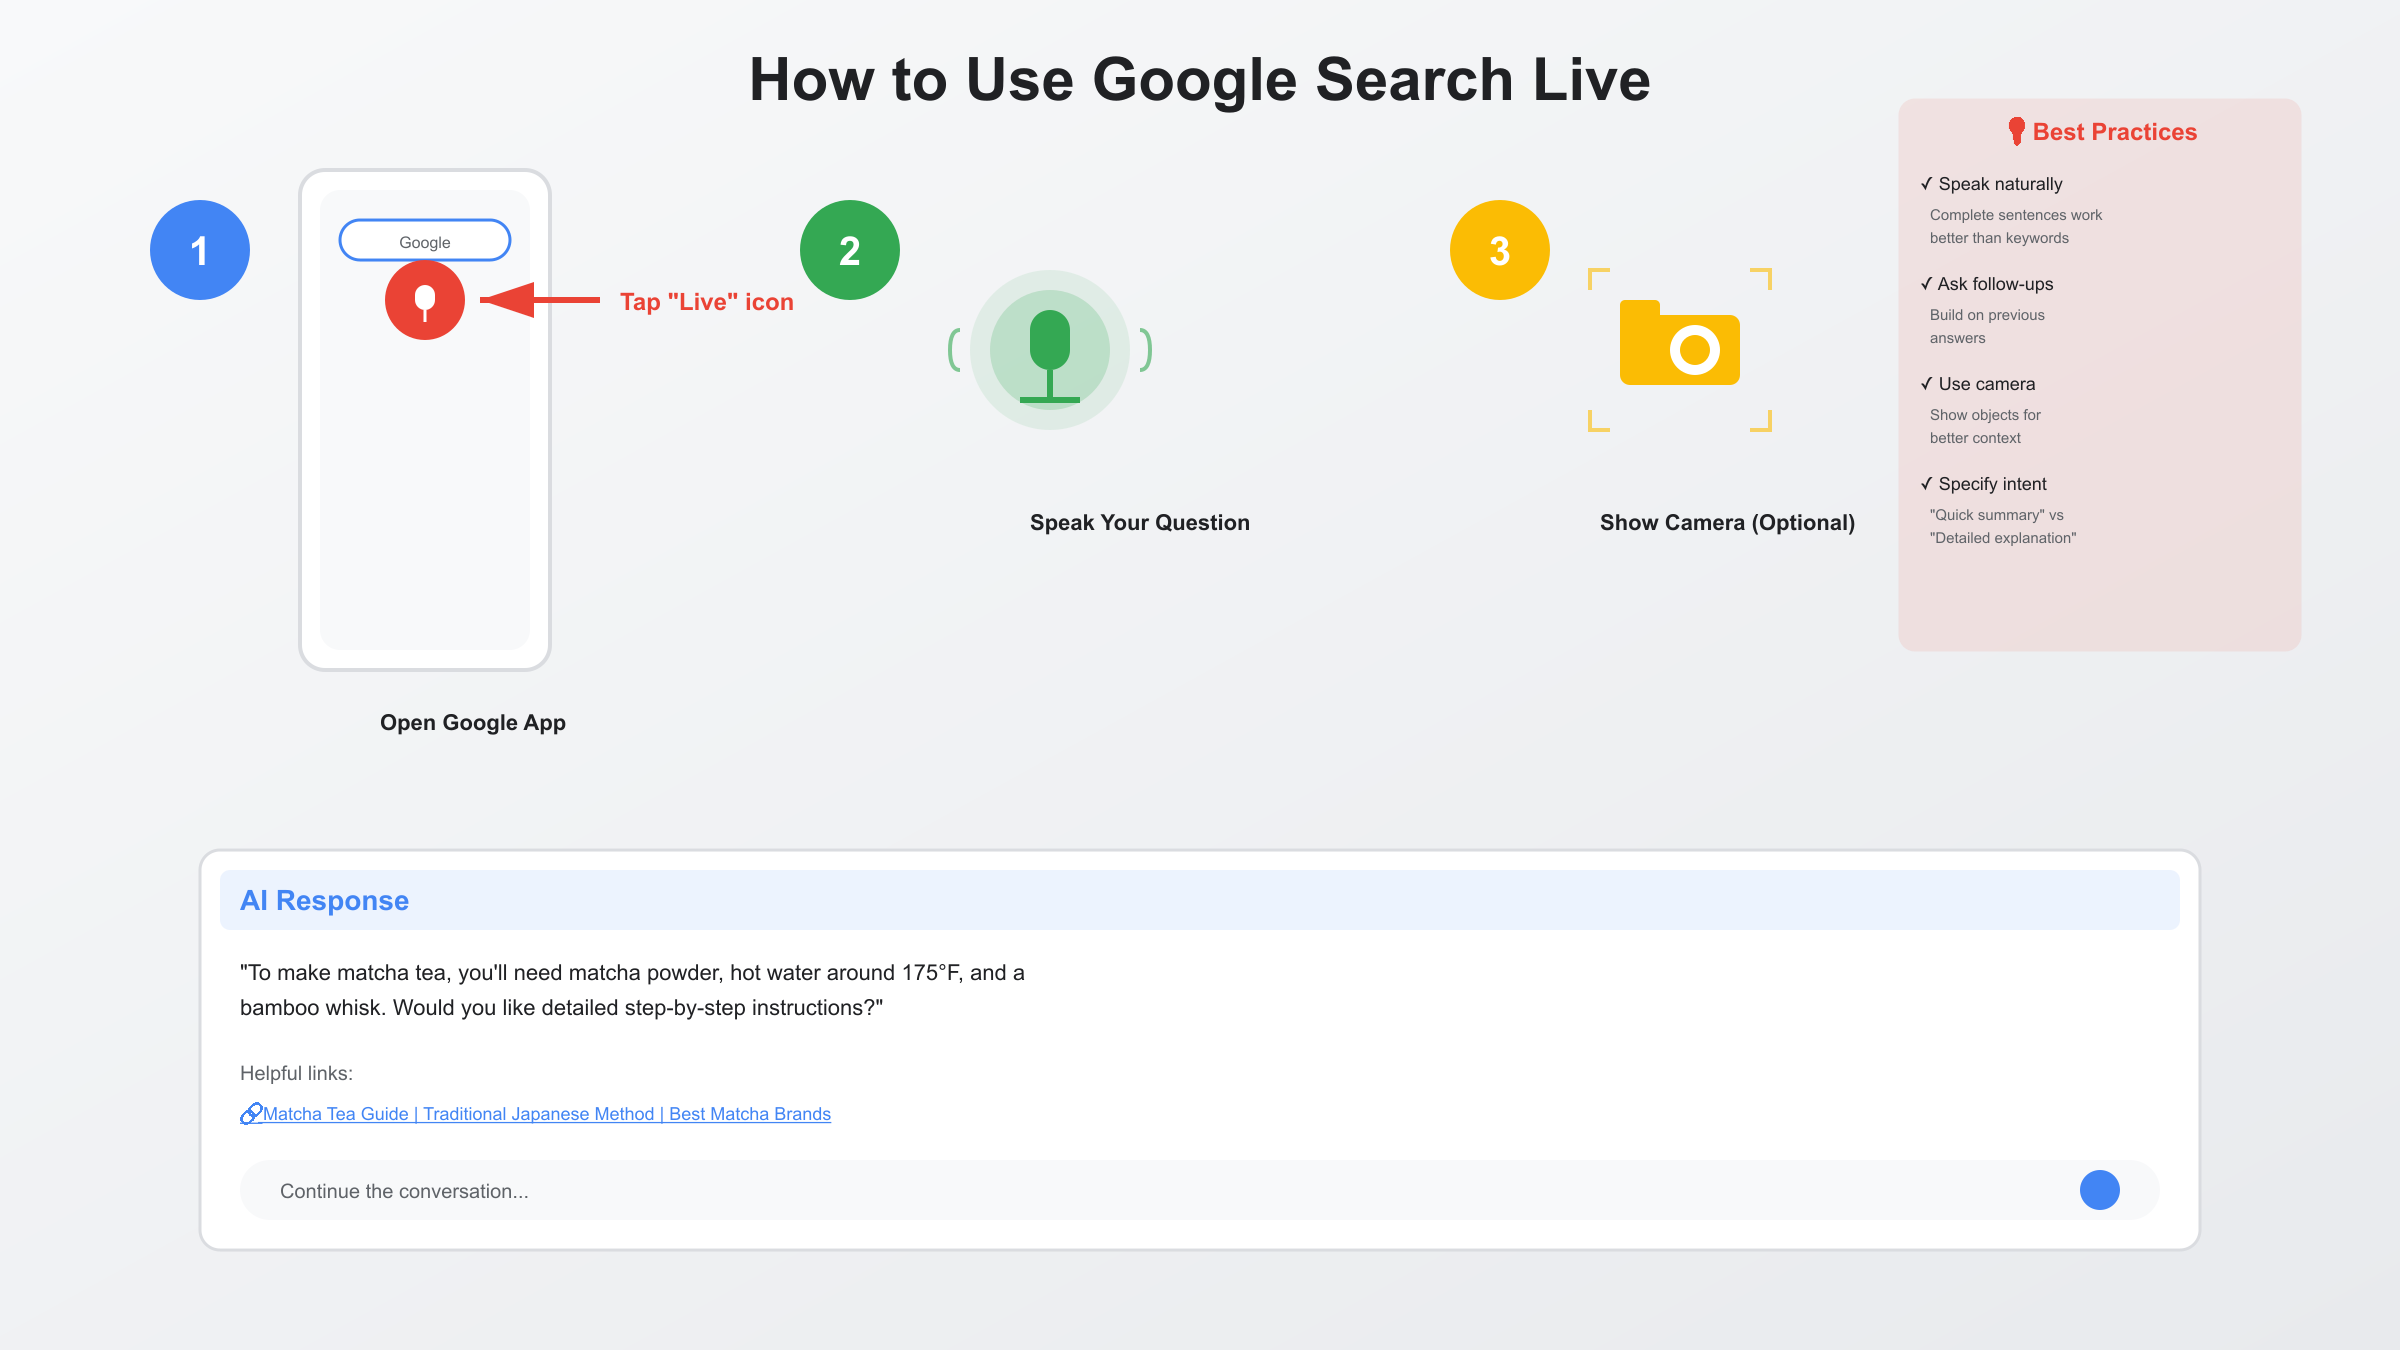Click the "Speak Your Question" caption
Viewport: 2400px width, 1350px height.
(1140, 523)
